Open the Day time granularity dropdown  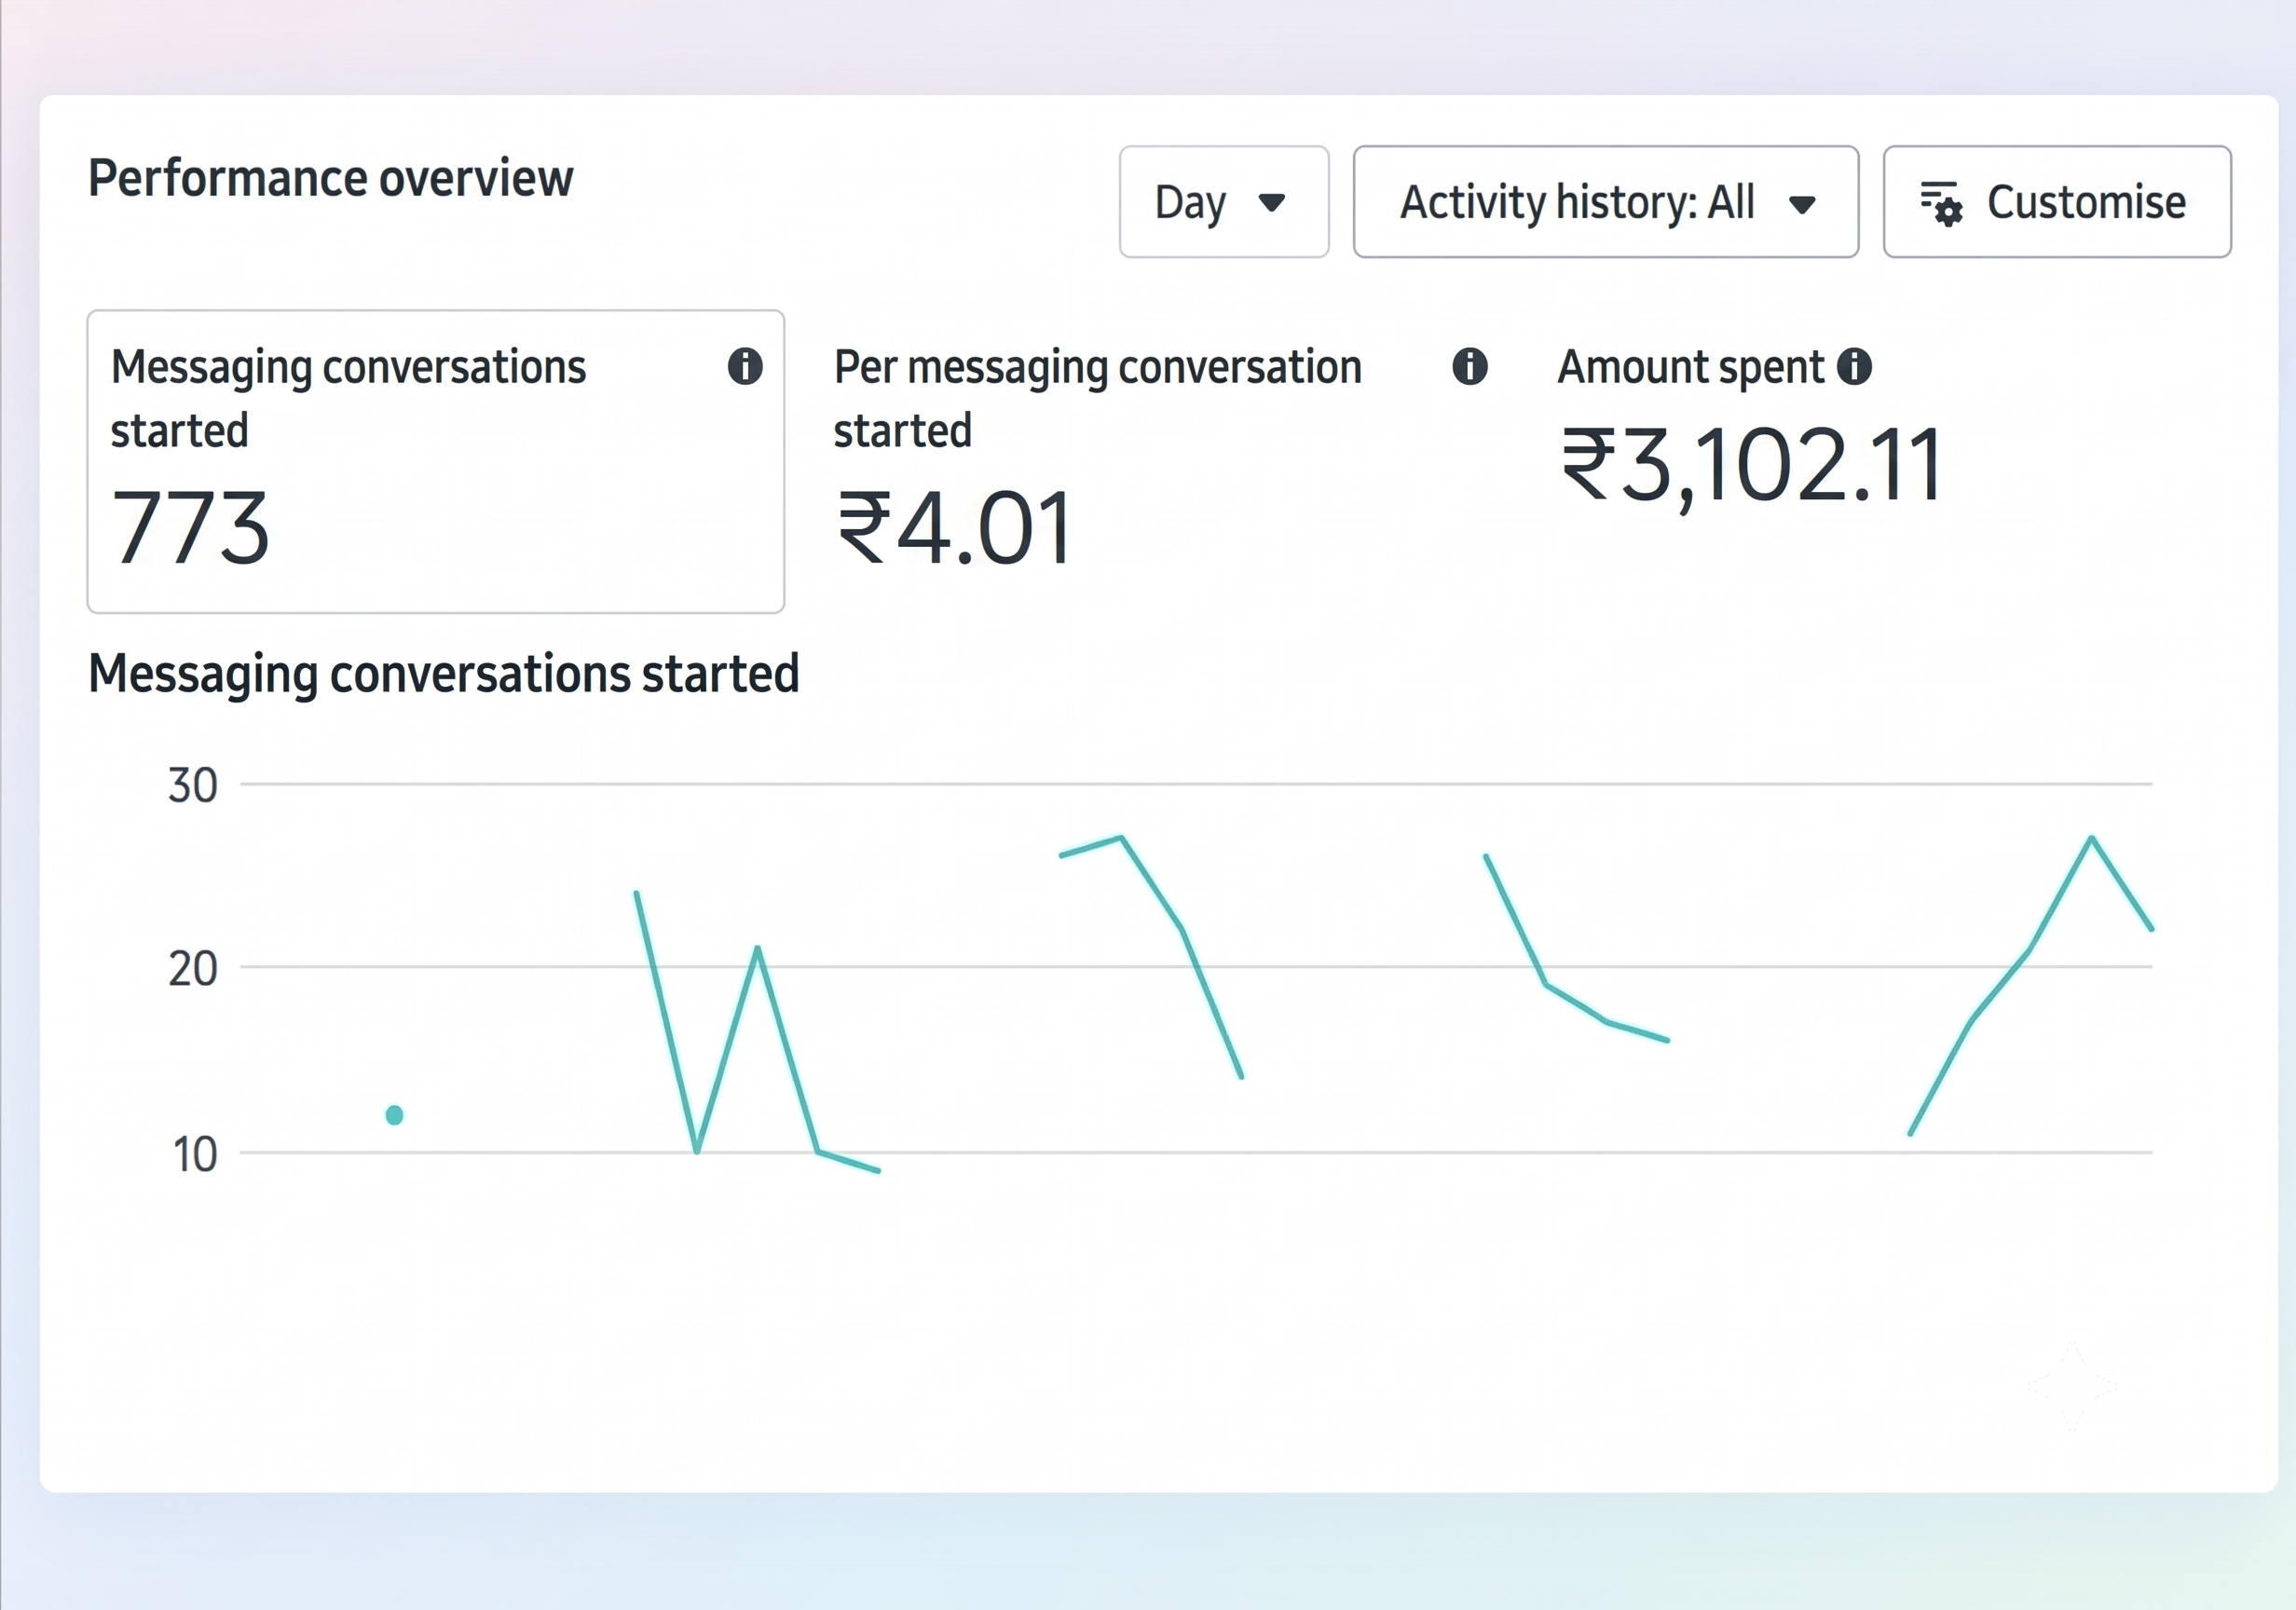coord(1224,202)
